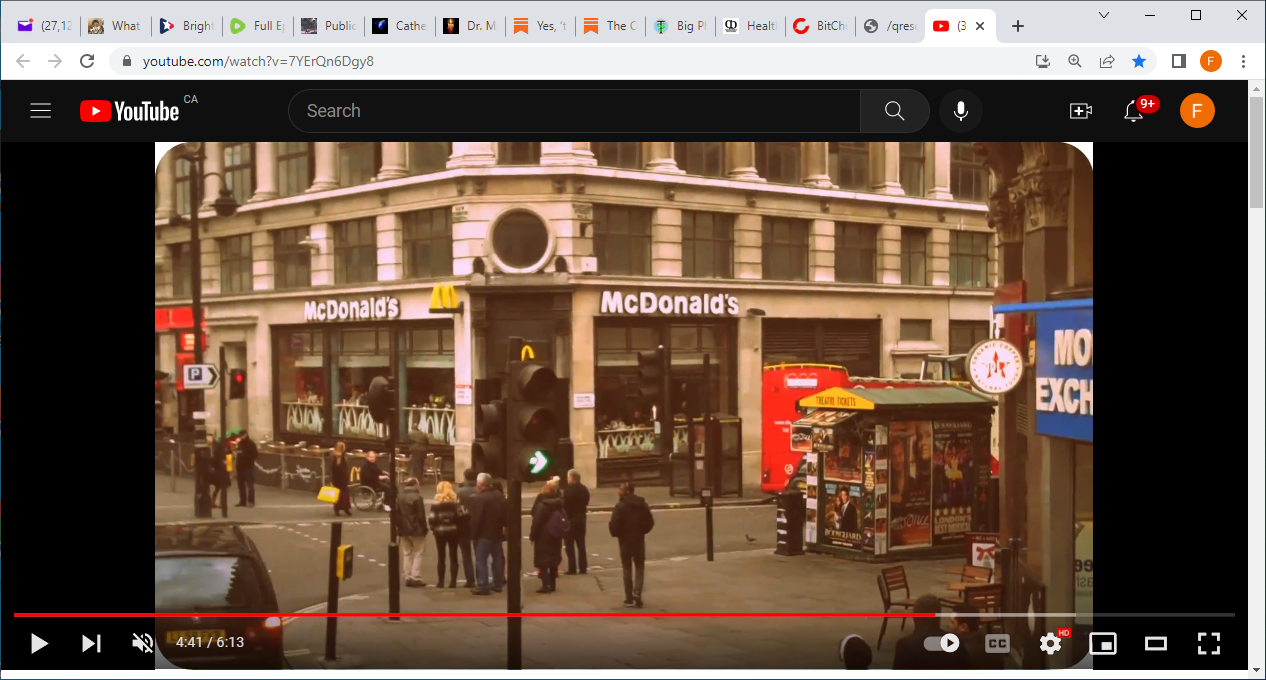Switch to the "/qresc" tab
Image resolution: width=1266 pixels, height=680 pixels.
pyautogui.click(x=892, y=26)
